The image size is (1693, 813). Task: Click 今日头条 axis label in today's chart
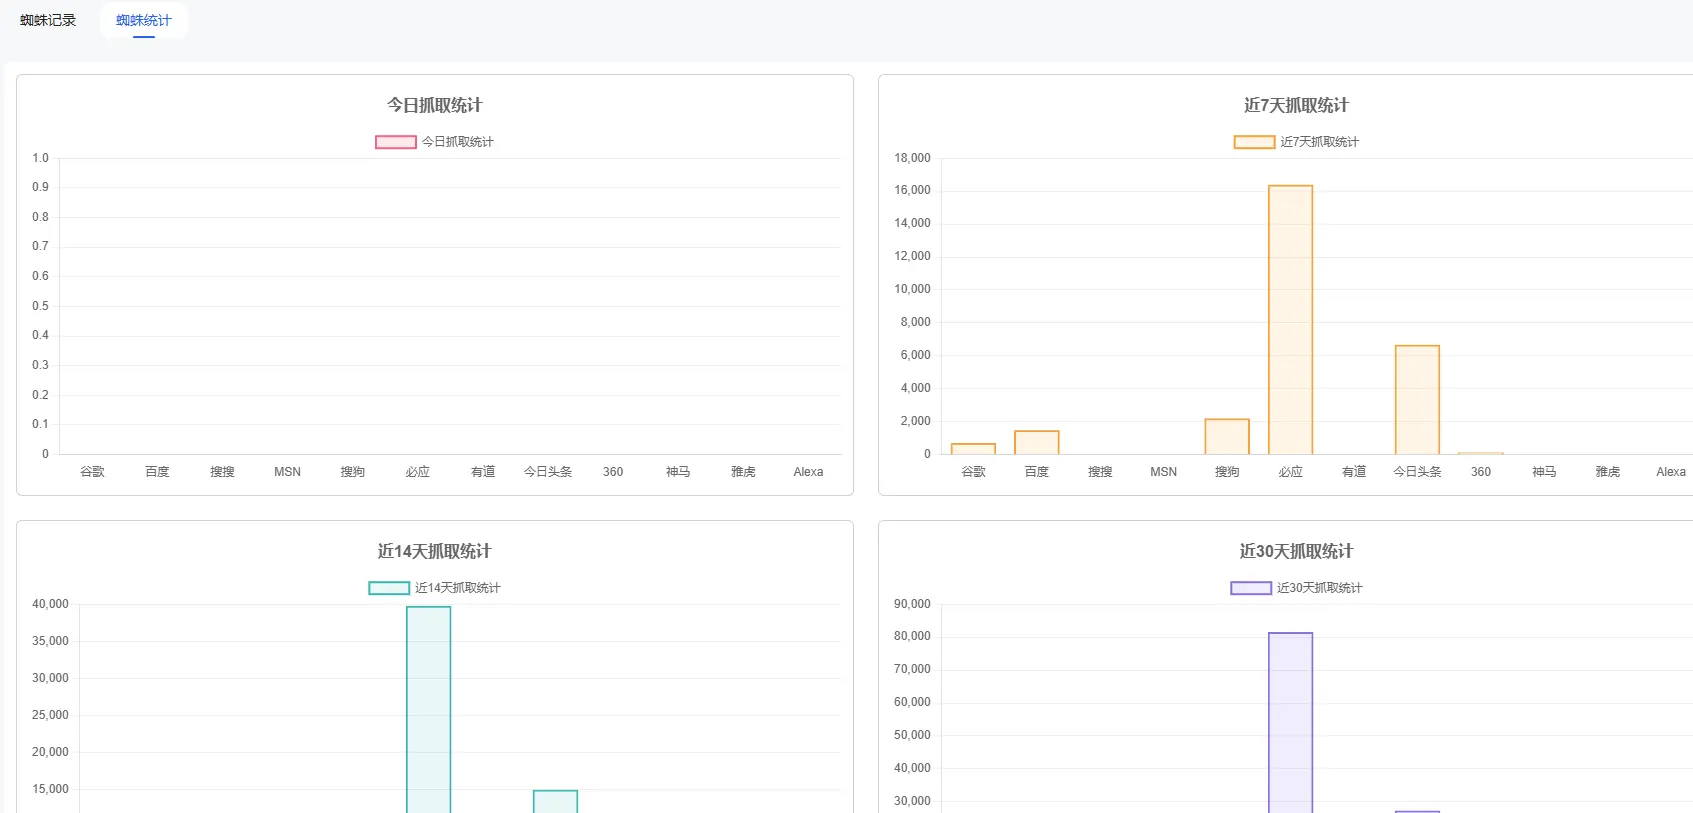(x=548, y=472)
